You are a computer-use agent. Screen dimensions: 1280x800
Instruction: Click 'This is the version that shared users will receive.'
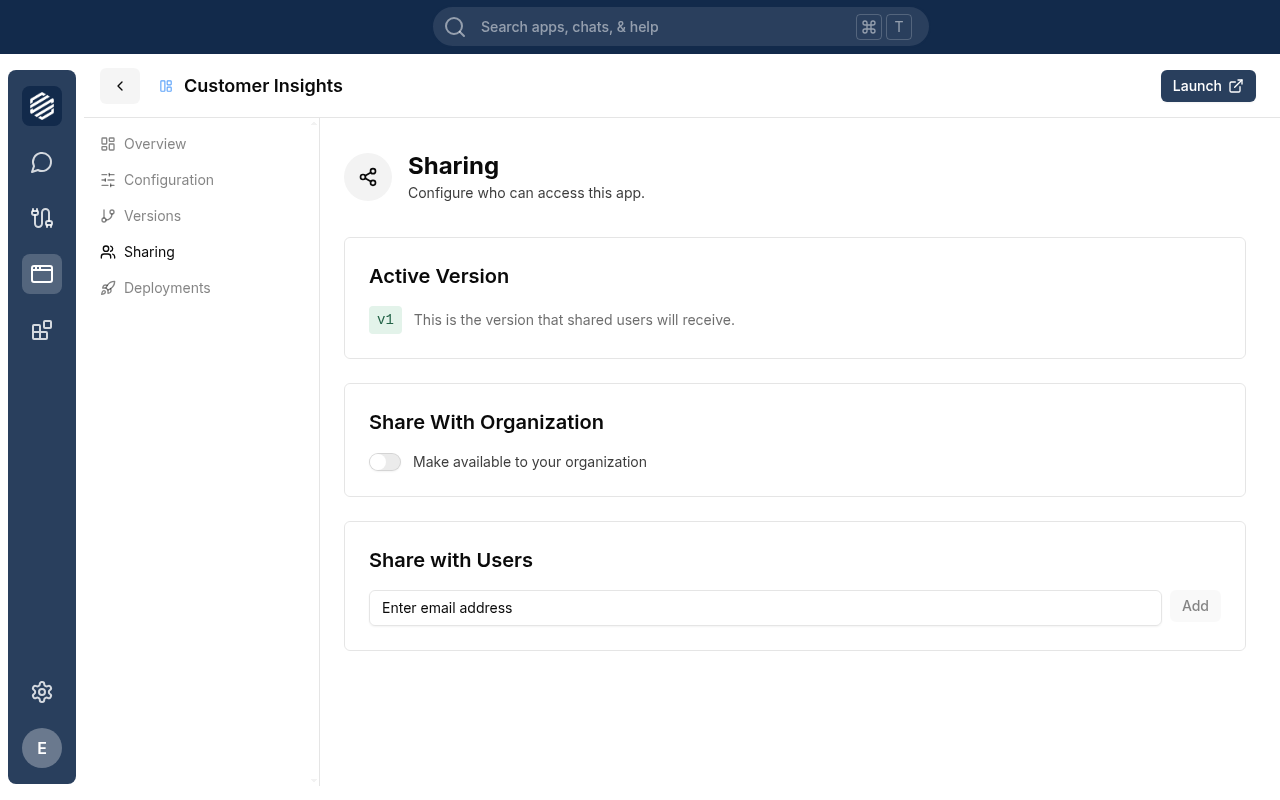tap(574, 320)
